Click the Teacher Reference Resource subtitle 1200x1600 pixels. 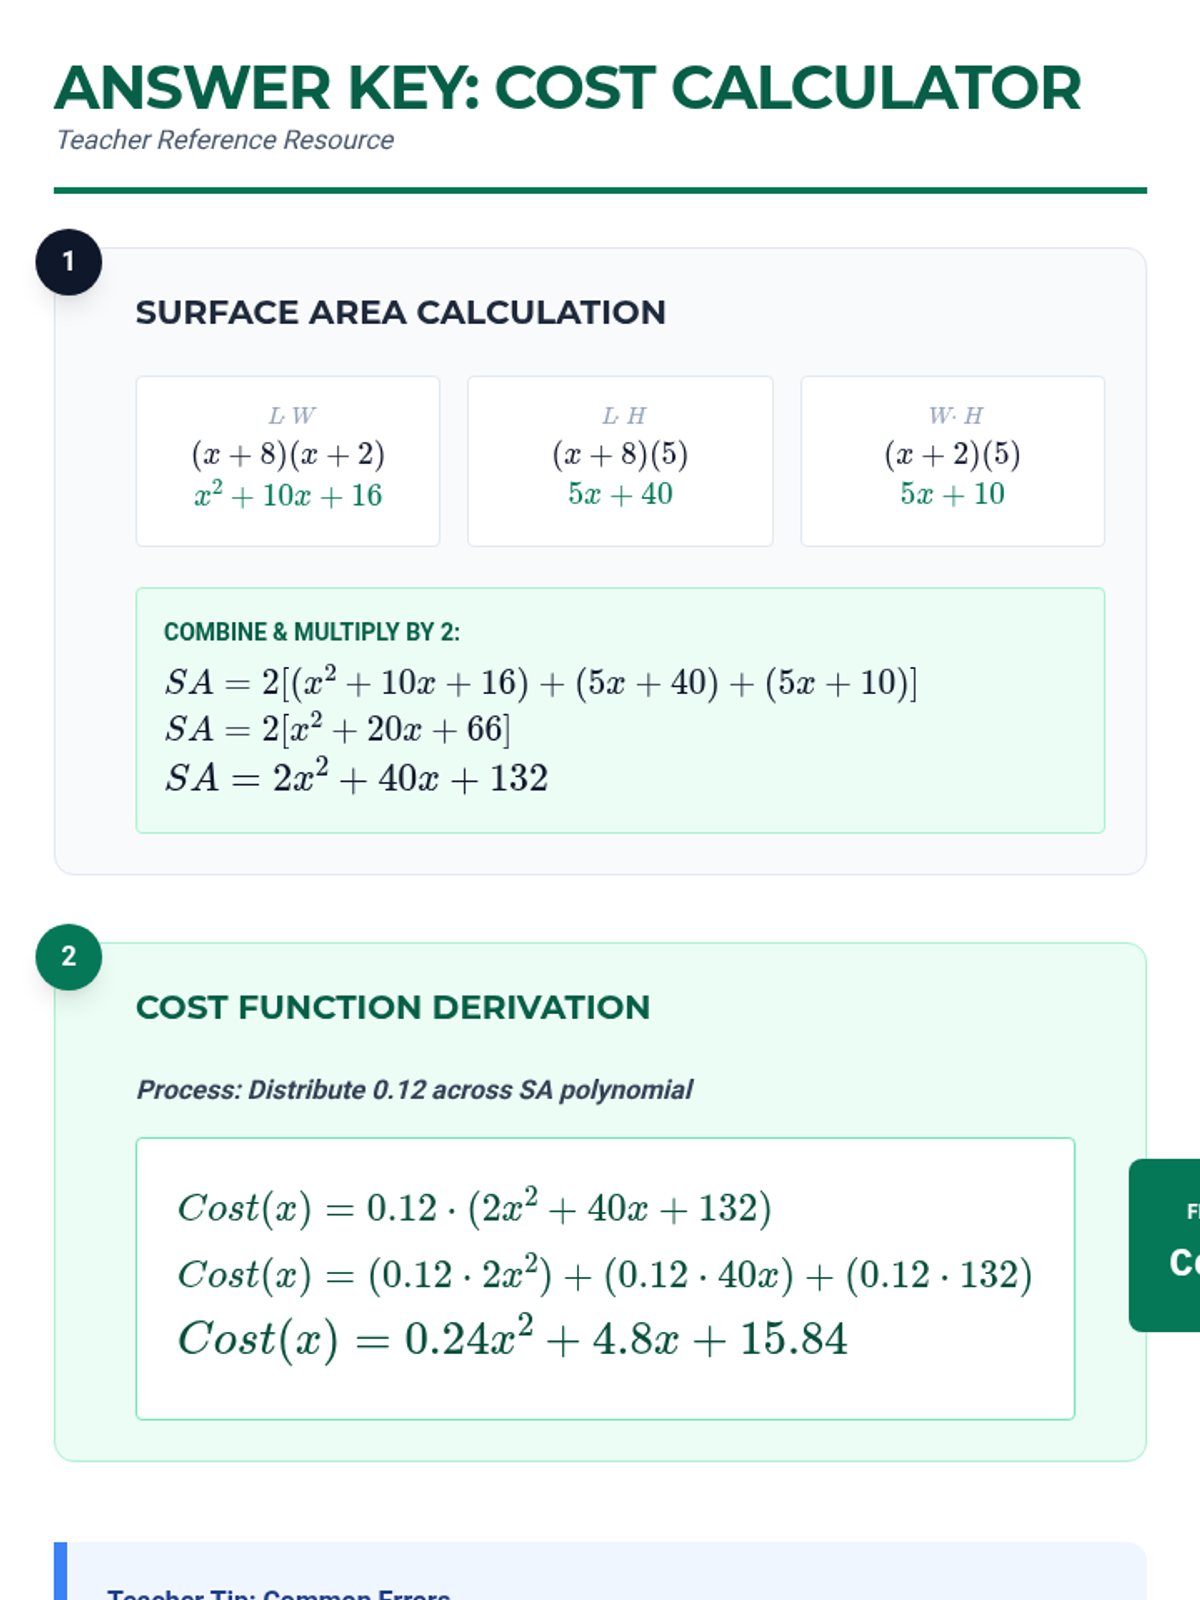tap(225, 140)
